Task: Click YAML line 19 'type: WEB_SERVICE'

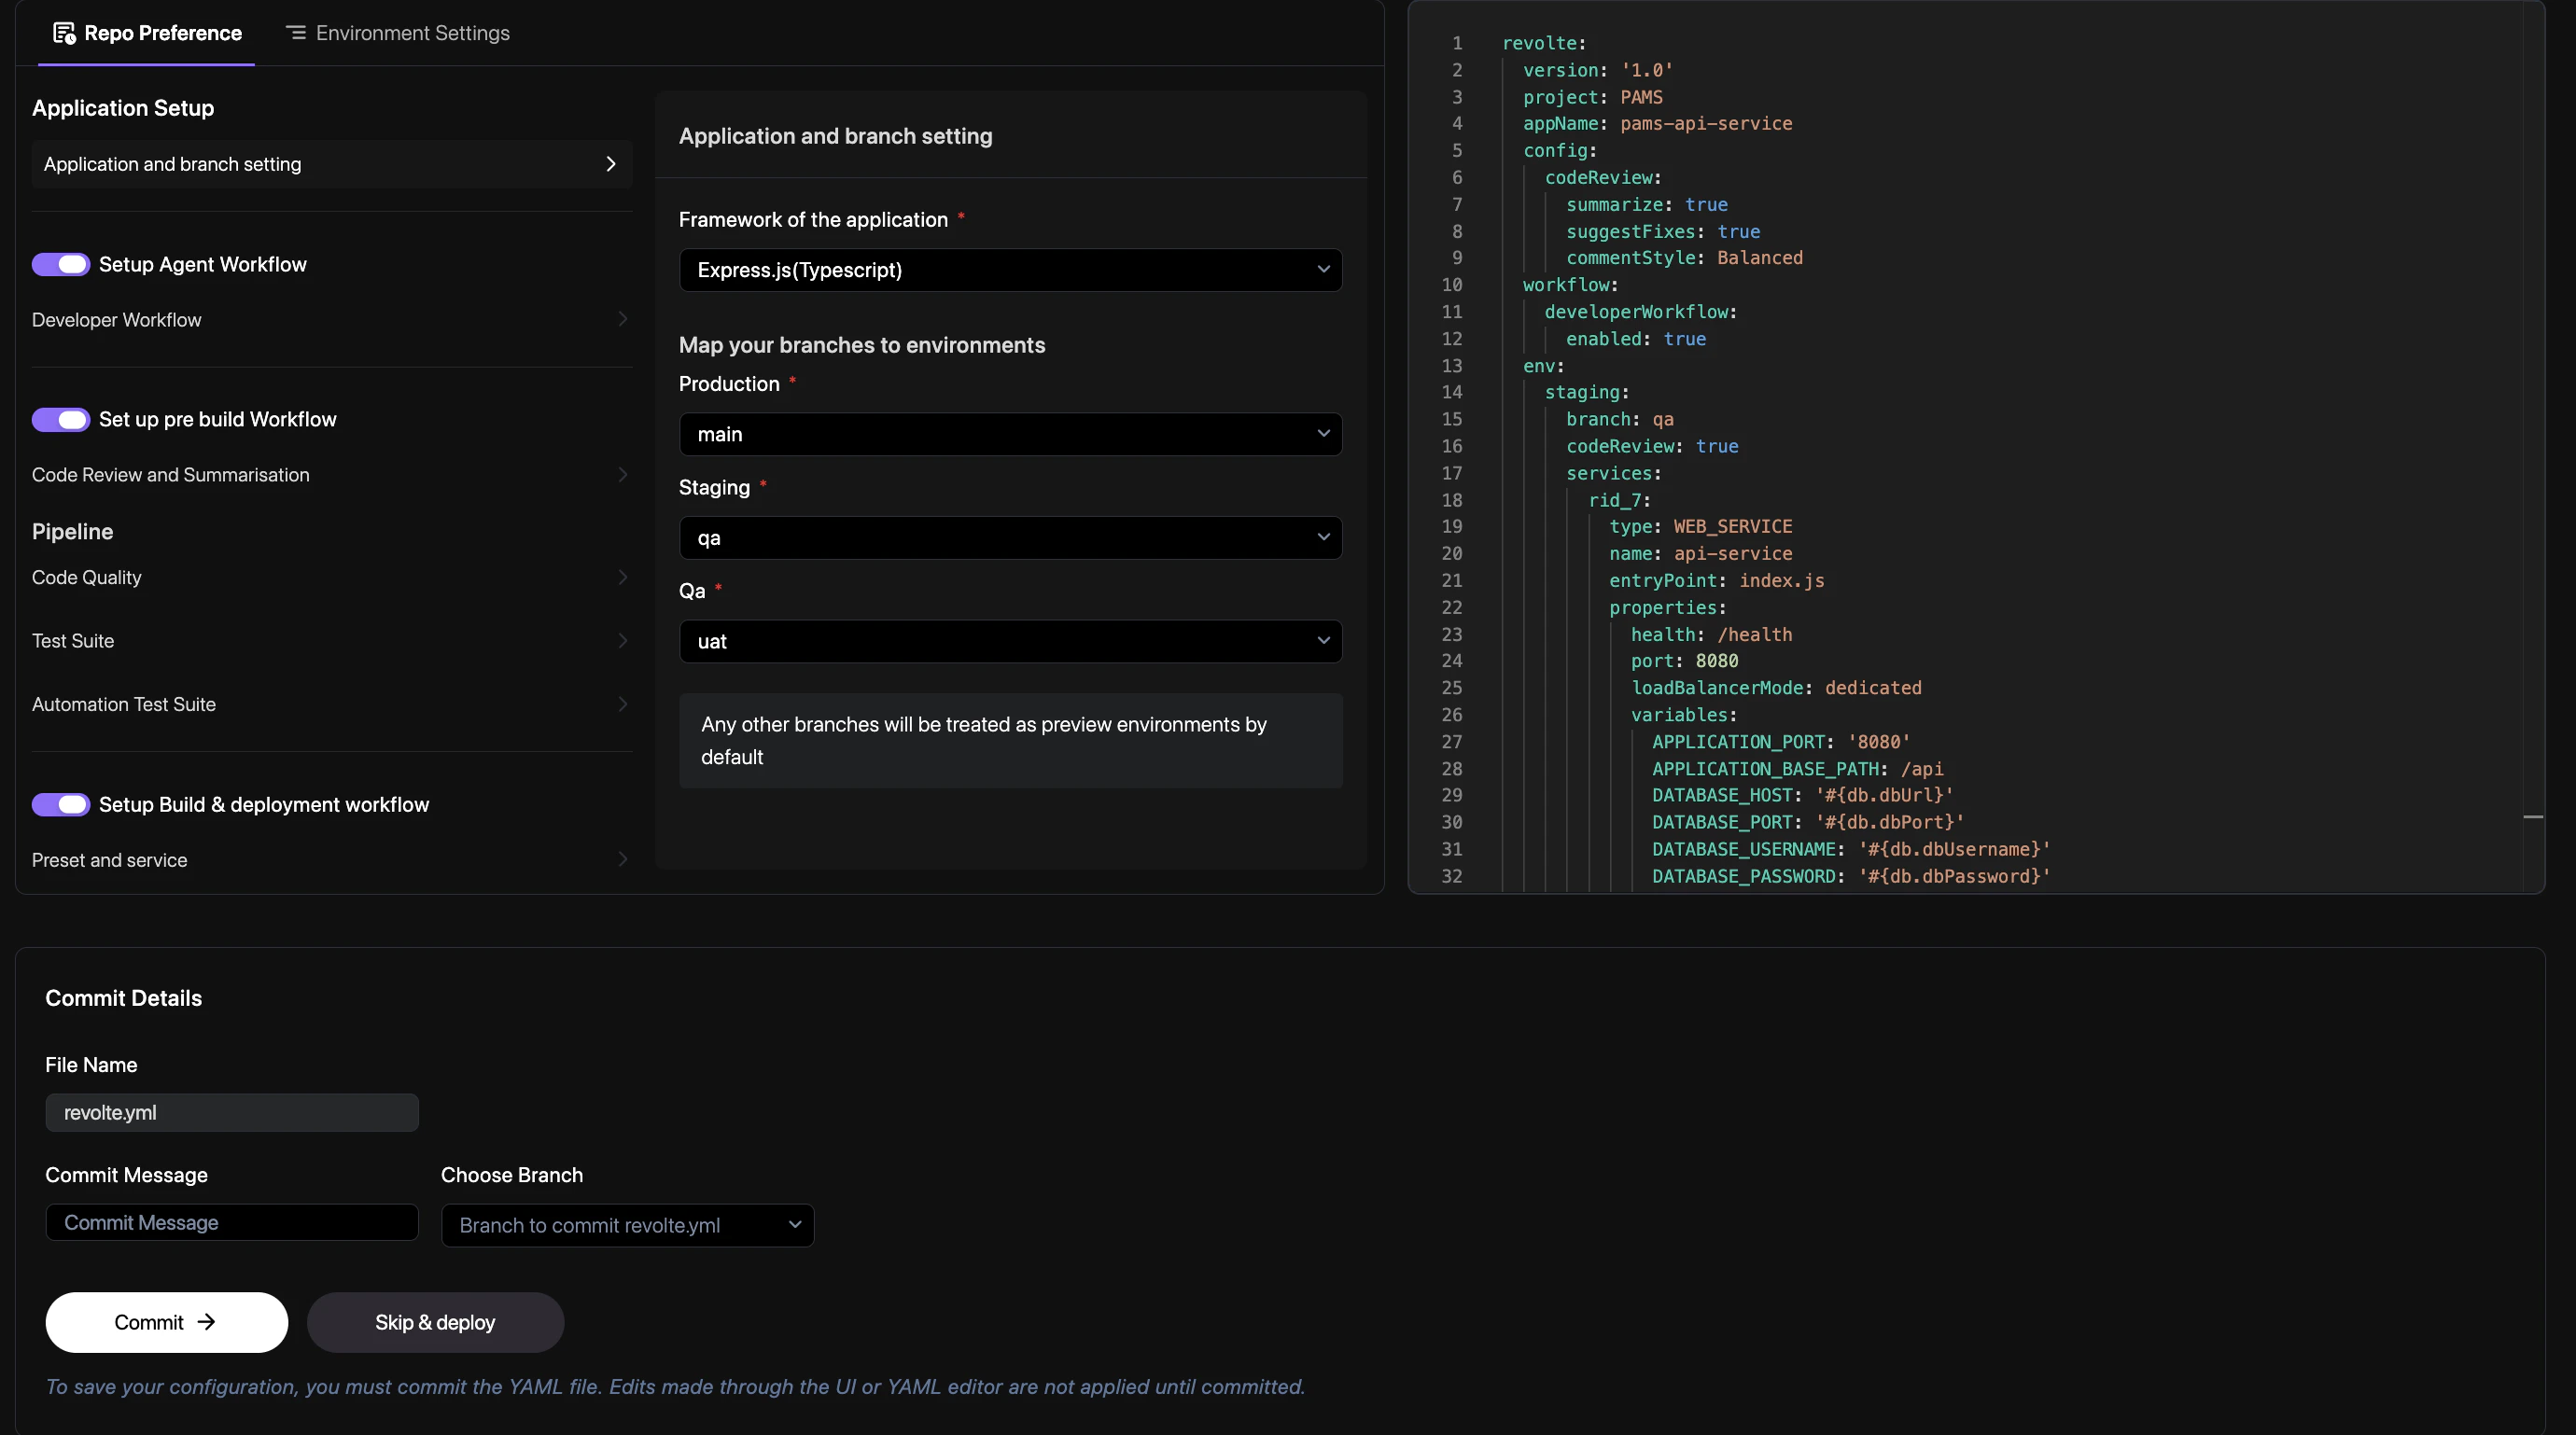Action: (1700, 526)
